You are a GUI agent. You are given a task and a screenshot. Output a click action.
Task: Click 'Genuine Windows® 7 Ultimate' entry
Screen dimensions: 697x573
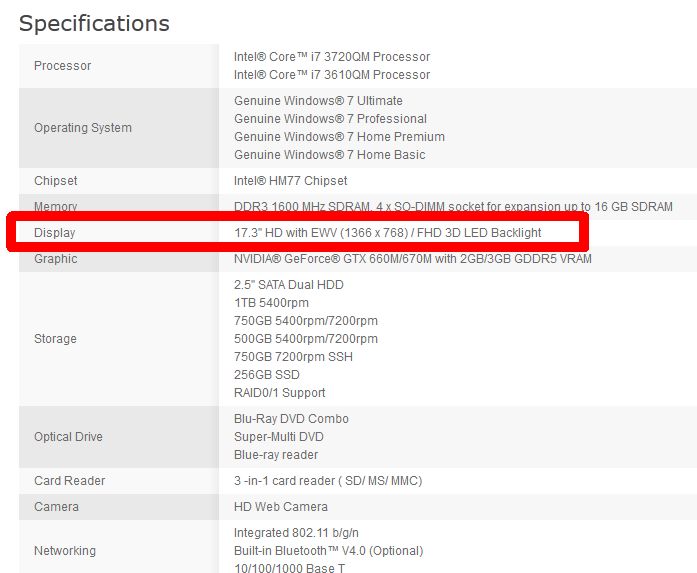(318, 101)
